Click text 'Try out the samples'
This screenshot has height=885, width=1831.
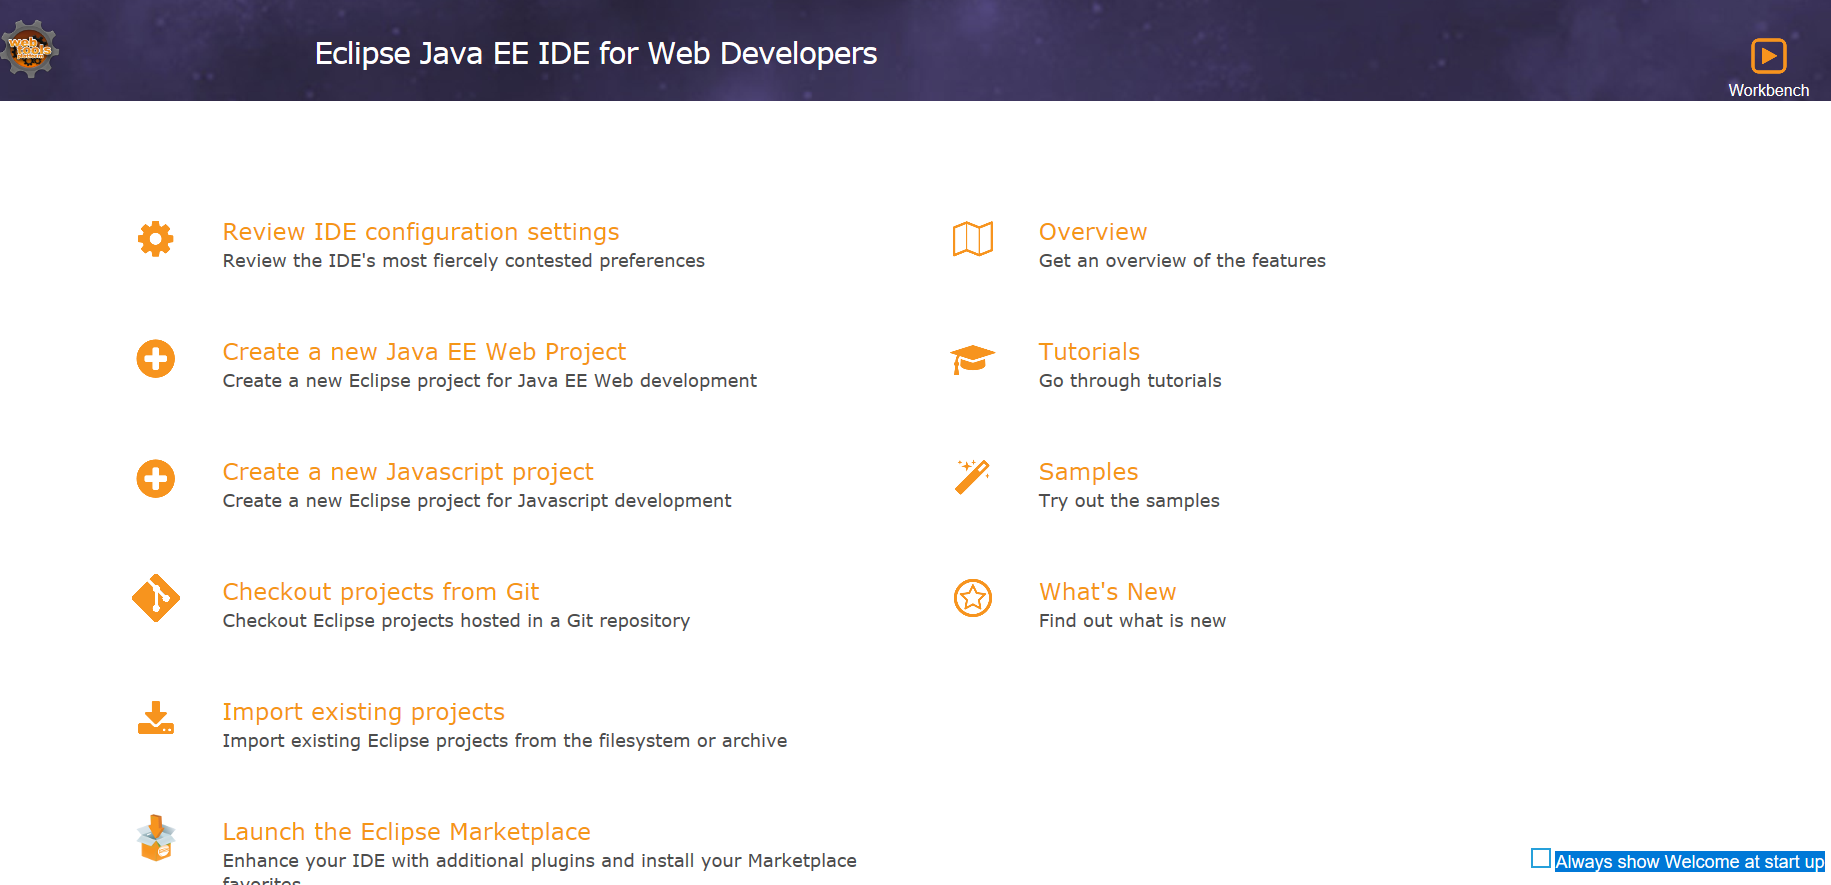[1129, 501]
